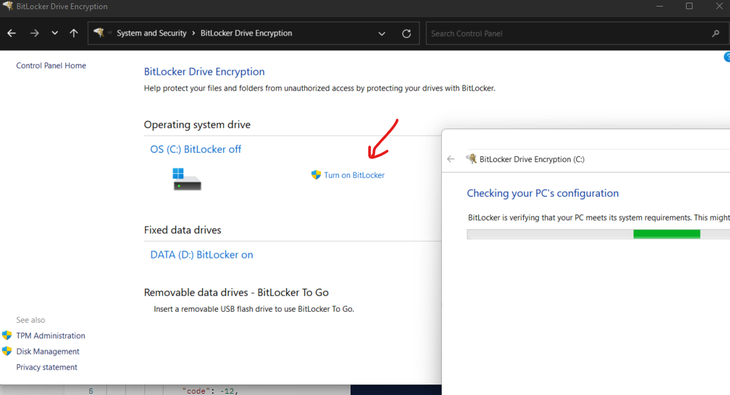
Task: Refresh the Control Panel view
Action: [406, 34]
